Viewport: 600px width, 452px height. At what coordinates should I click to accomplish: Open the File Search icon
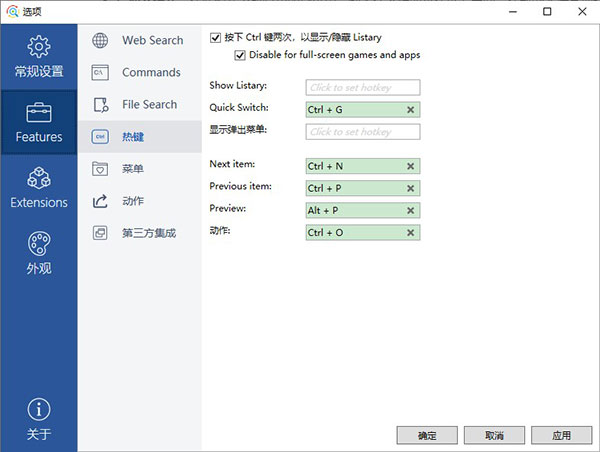click(x=101, y=105)
